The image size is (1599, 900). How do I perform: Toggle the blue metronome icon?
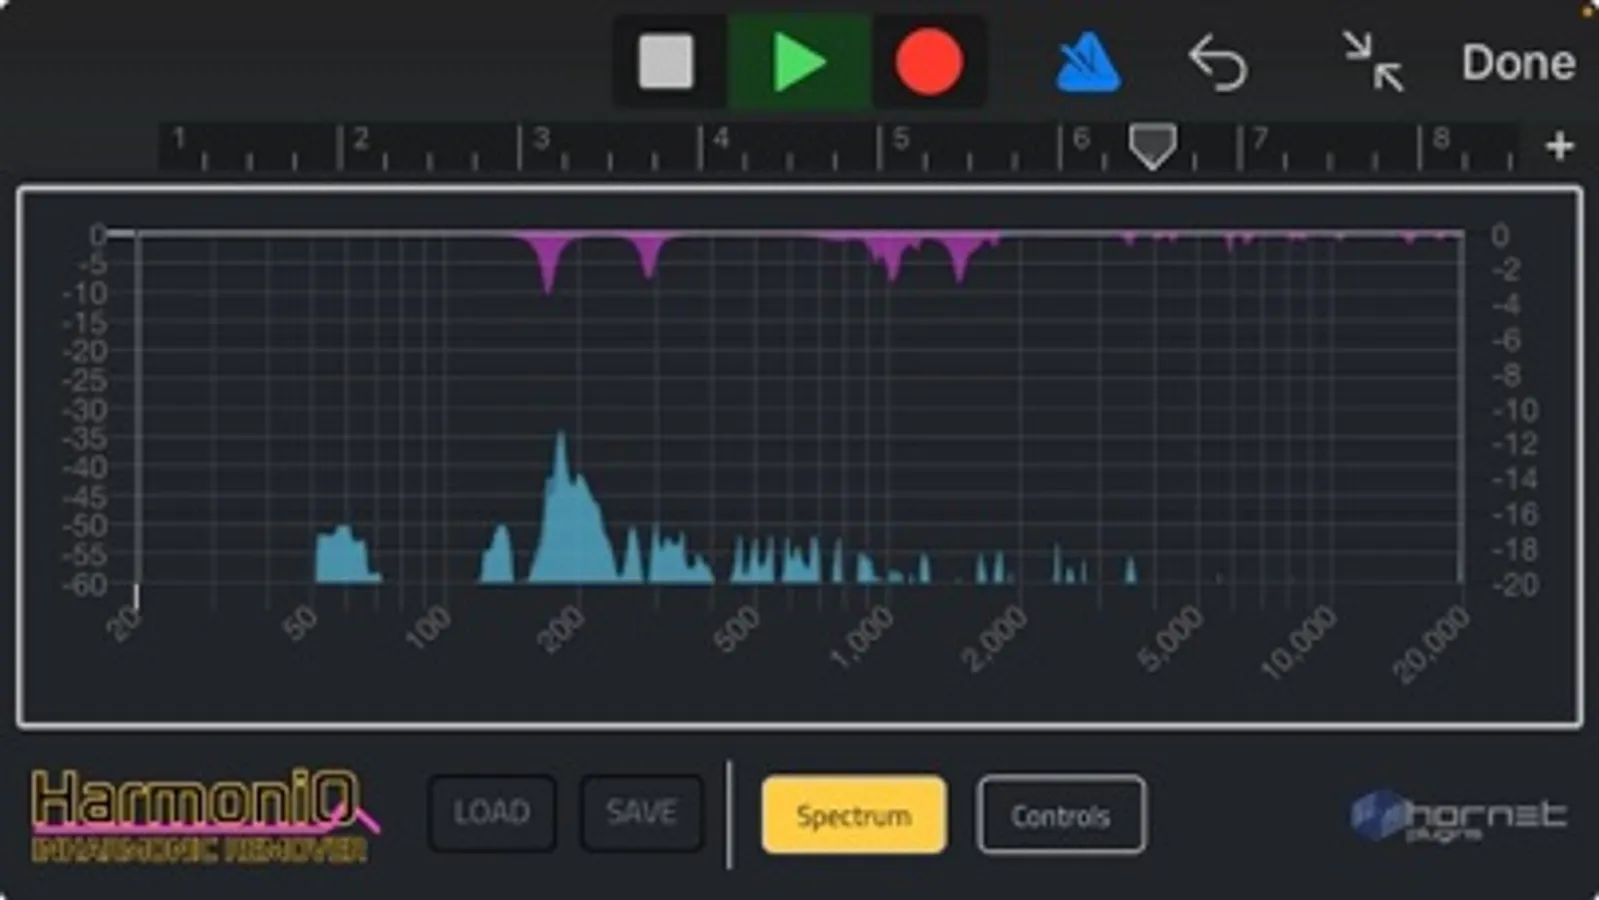tap(1088, 63)
